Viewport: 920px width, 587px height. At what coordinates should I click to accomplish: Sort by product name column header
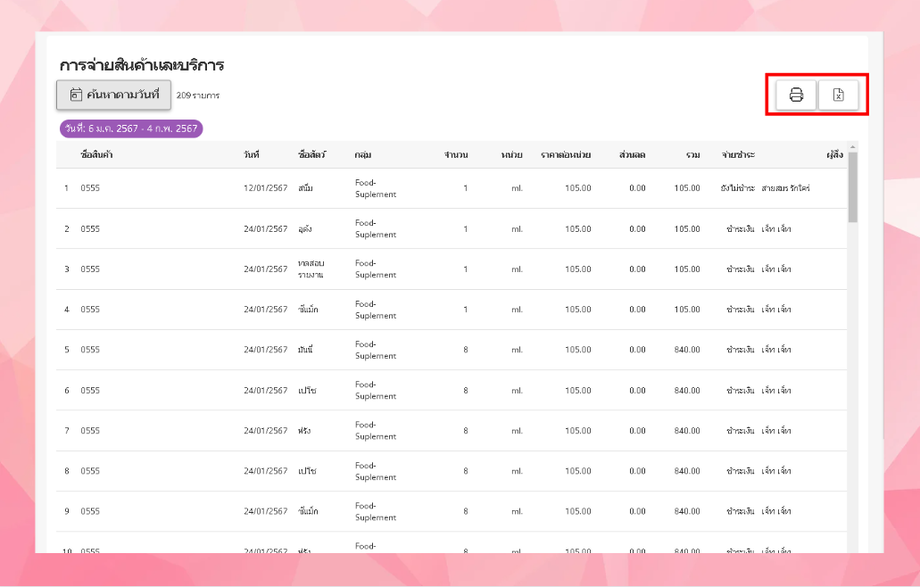97,155
